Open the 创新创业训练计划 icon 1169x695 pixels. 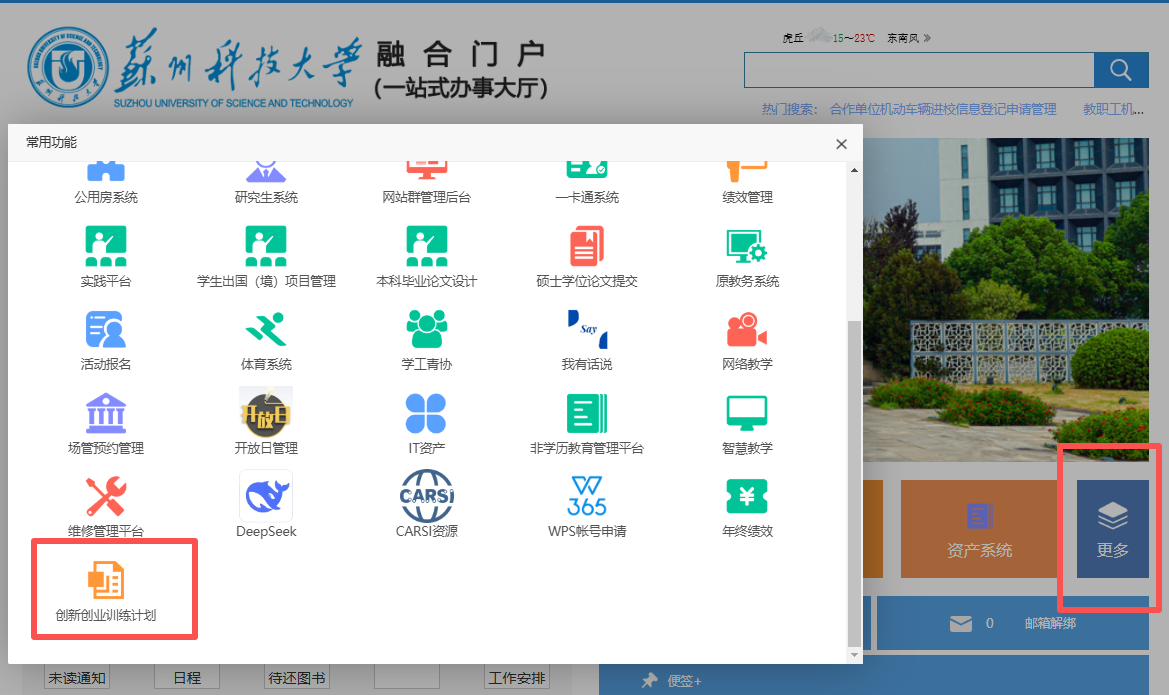(x=106, y=581)
